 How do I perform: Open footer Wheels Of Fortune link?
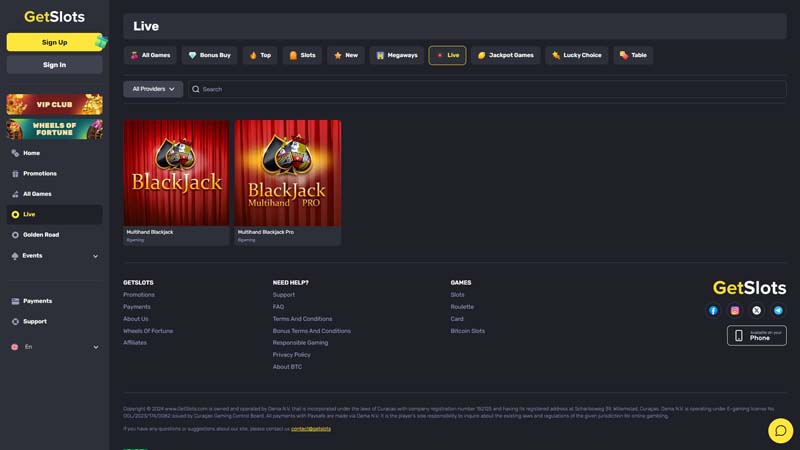click(x=148, y=331)
